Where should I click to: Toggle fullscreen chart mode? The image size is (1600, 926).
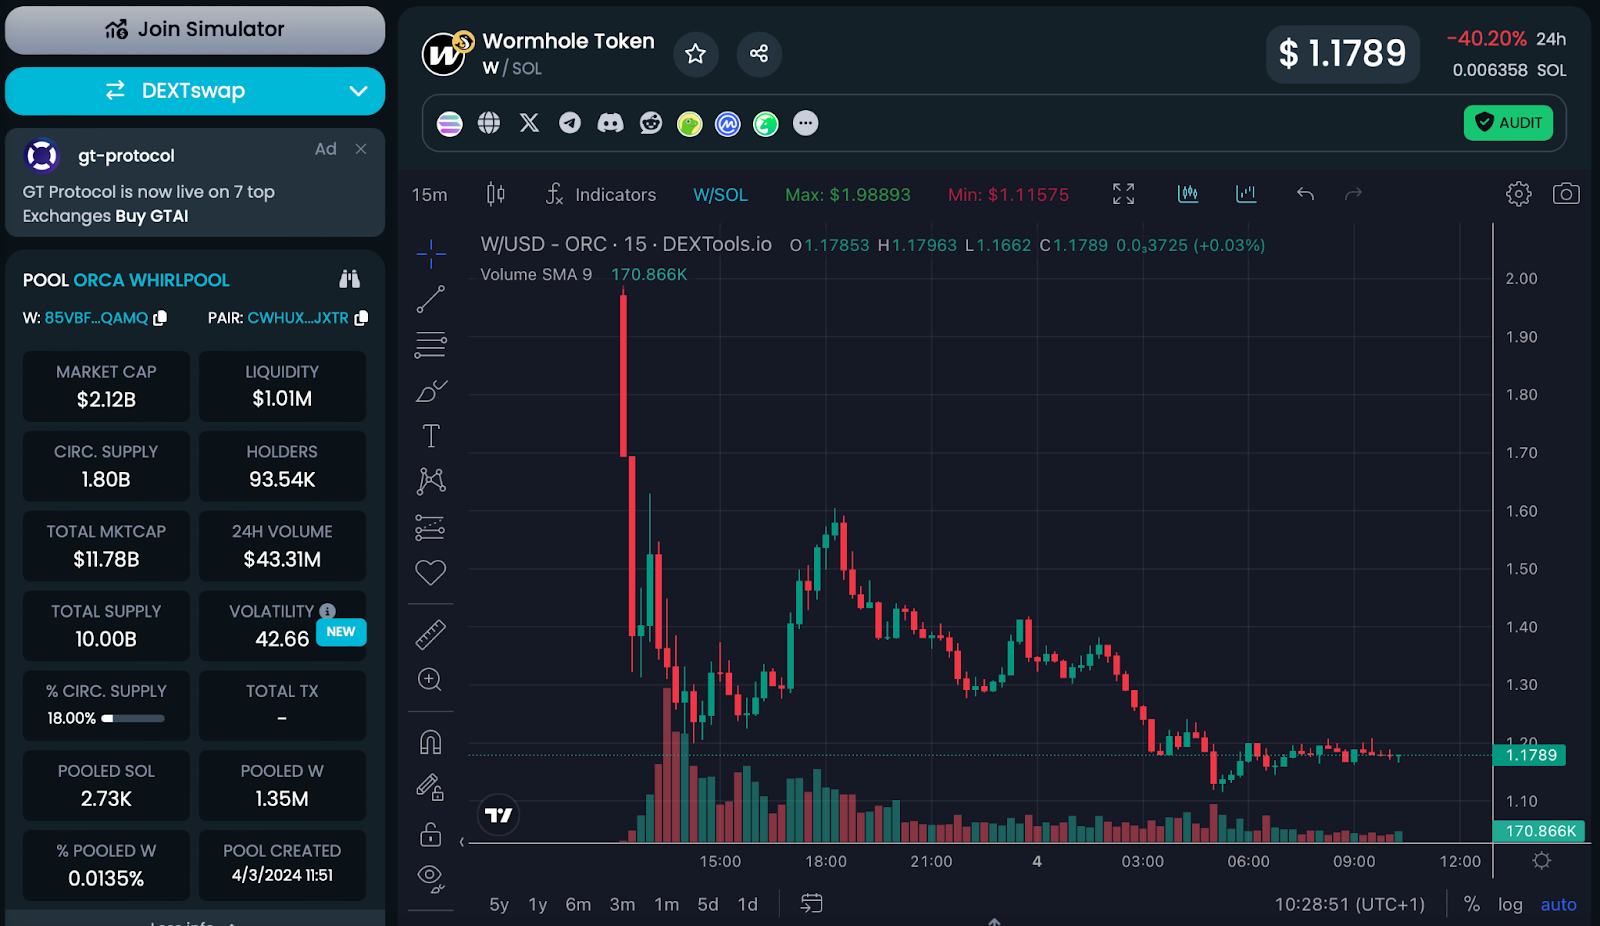(x=1124, y=194)
